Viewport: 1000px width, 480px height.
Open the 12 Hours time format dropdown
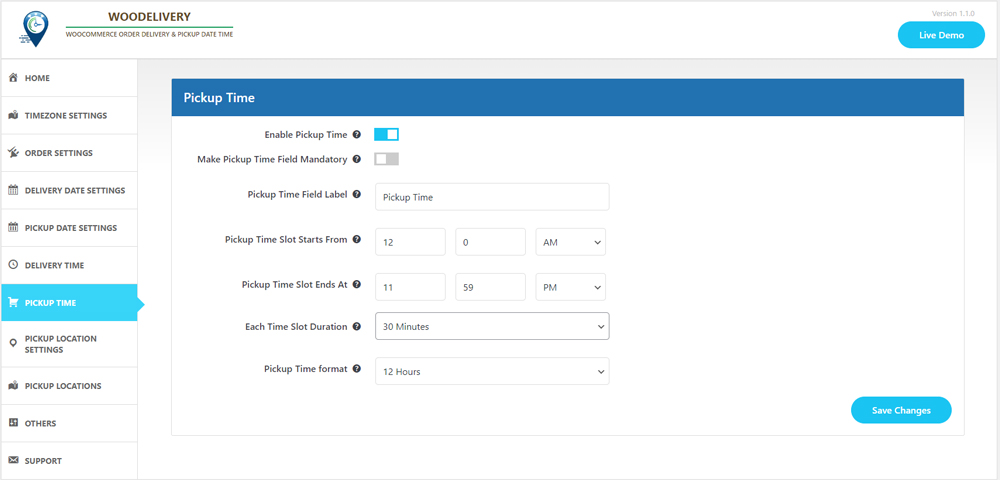pyautogui.click(x=492, y=371)
